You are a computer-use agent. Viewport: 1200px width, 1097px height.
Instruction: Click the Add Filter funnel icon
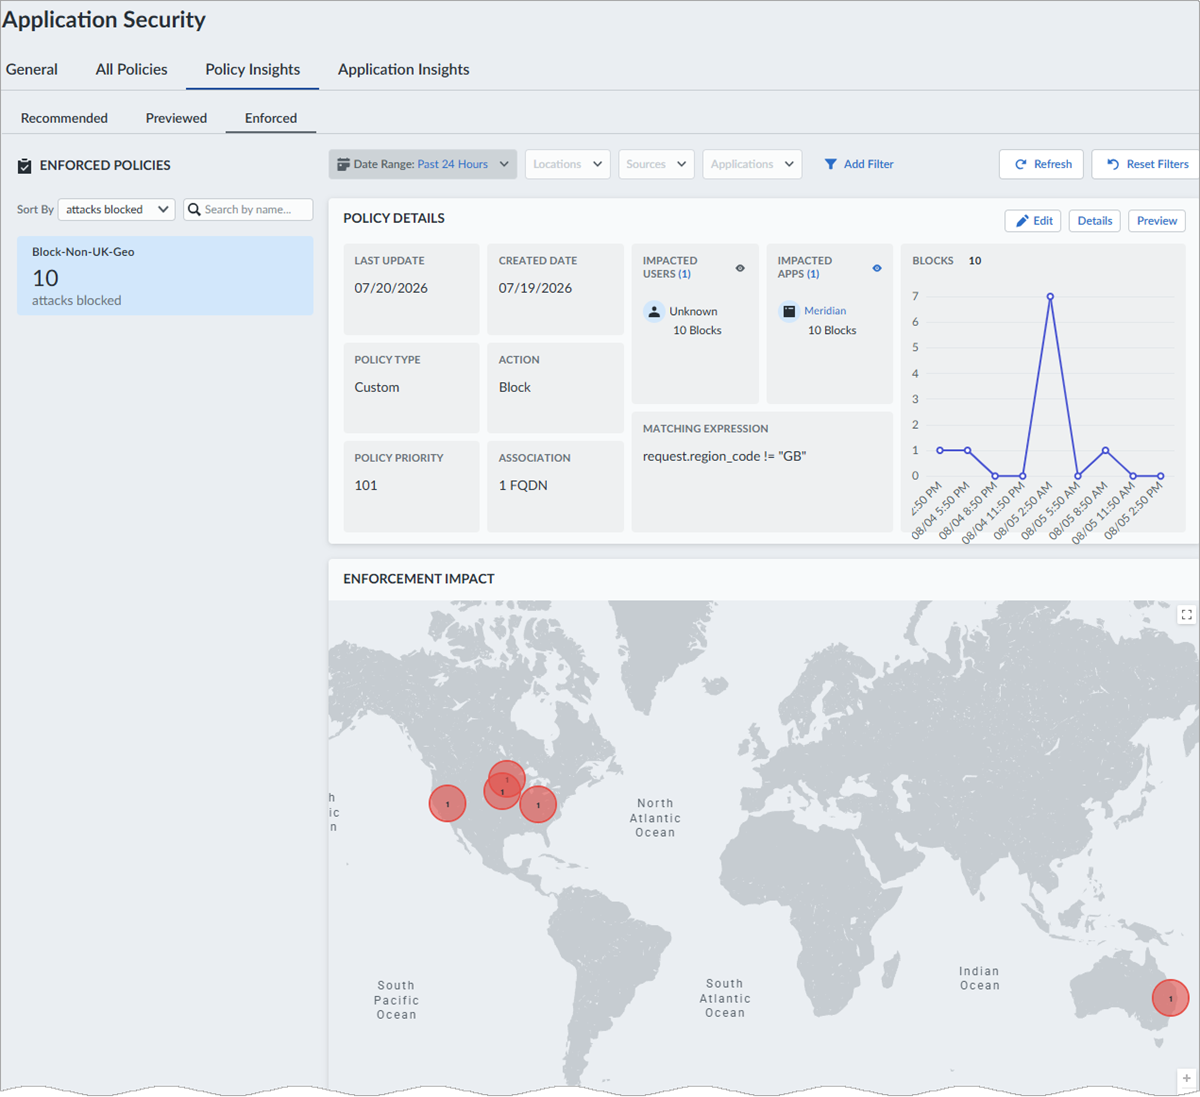click(x=830, y=164)
